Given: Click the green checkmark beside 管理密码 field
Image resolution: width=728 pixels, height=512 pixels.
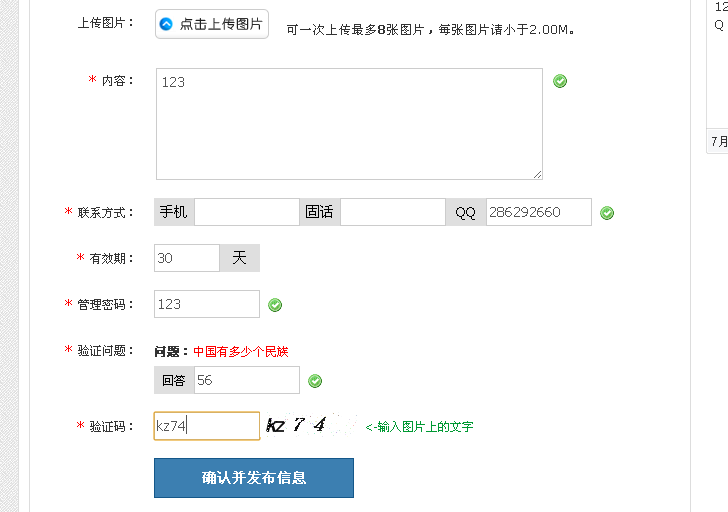Looking at the screenshot, I should coord(275,305).
